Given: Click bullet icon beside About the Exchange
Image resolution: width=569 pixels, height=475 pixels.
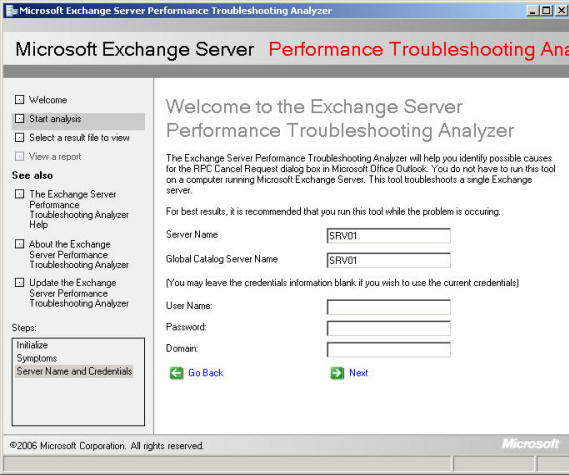Looking at the screenshot, I should point(20,244).
